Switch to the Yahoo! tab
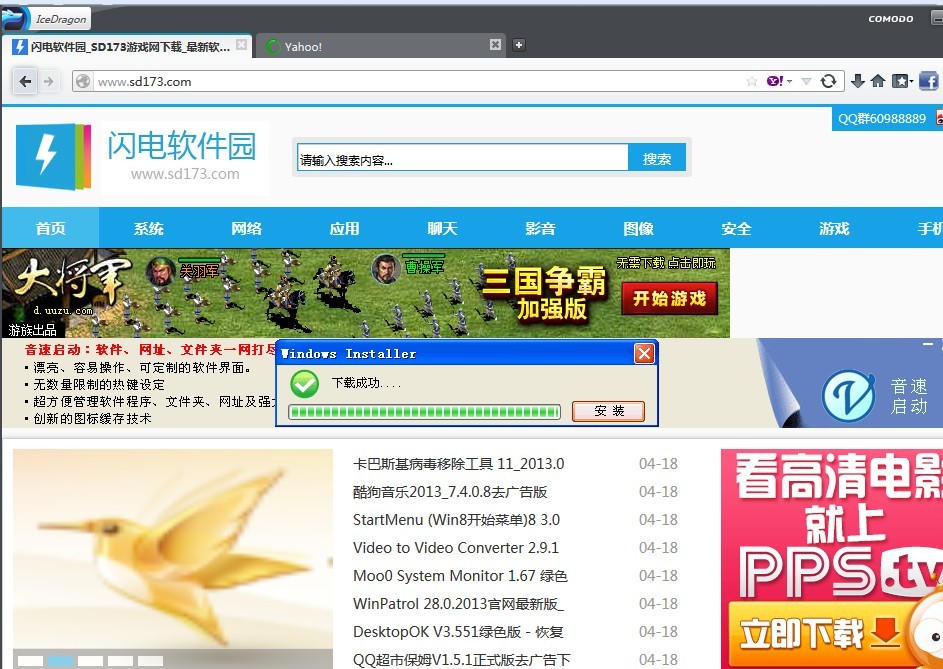 [381, 46]
